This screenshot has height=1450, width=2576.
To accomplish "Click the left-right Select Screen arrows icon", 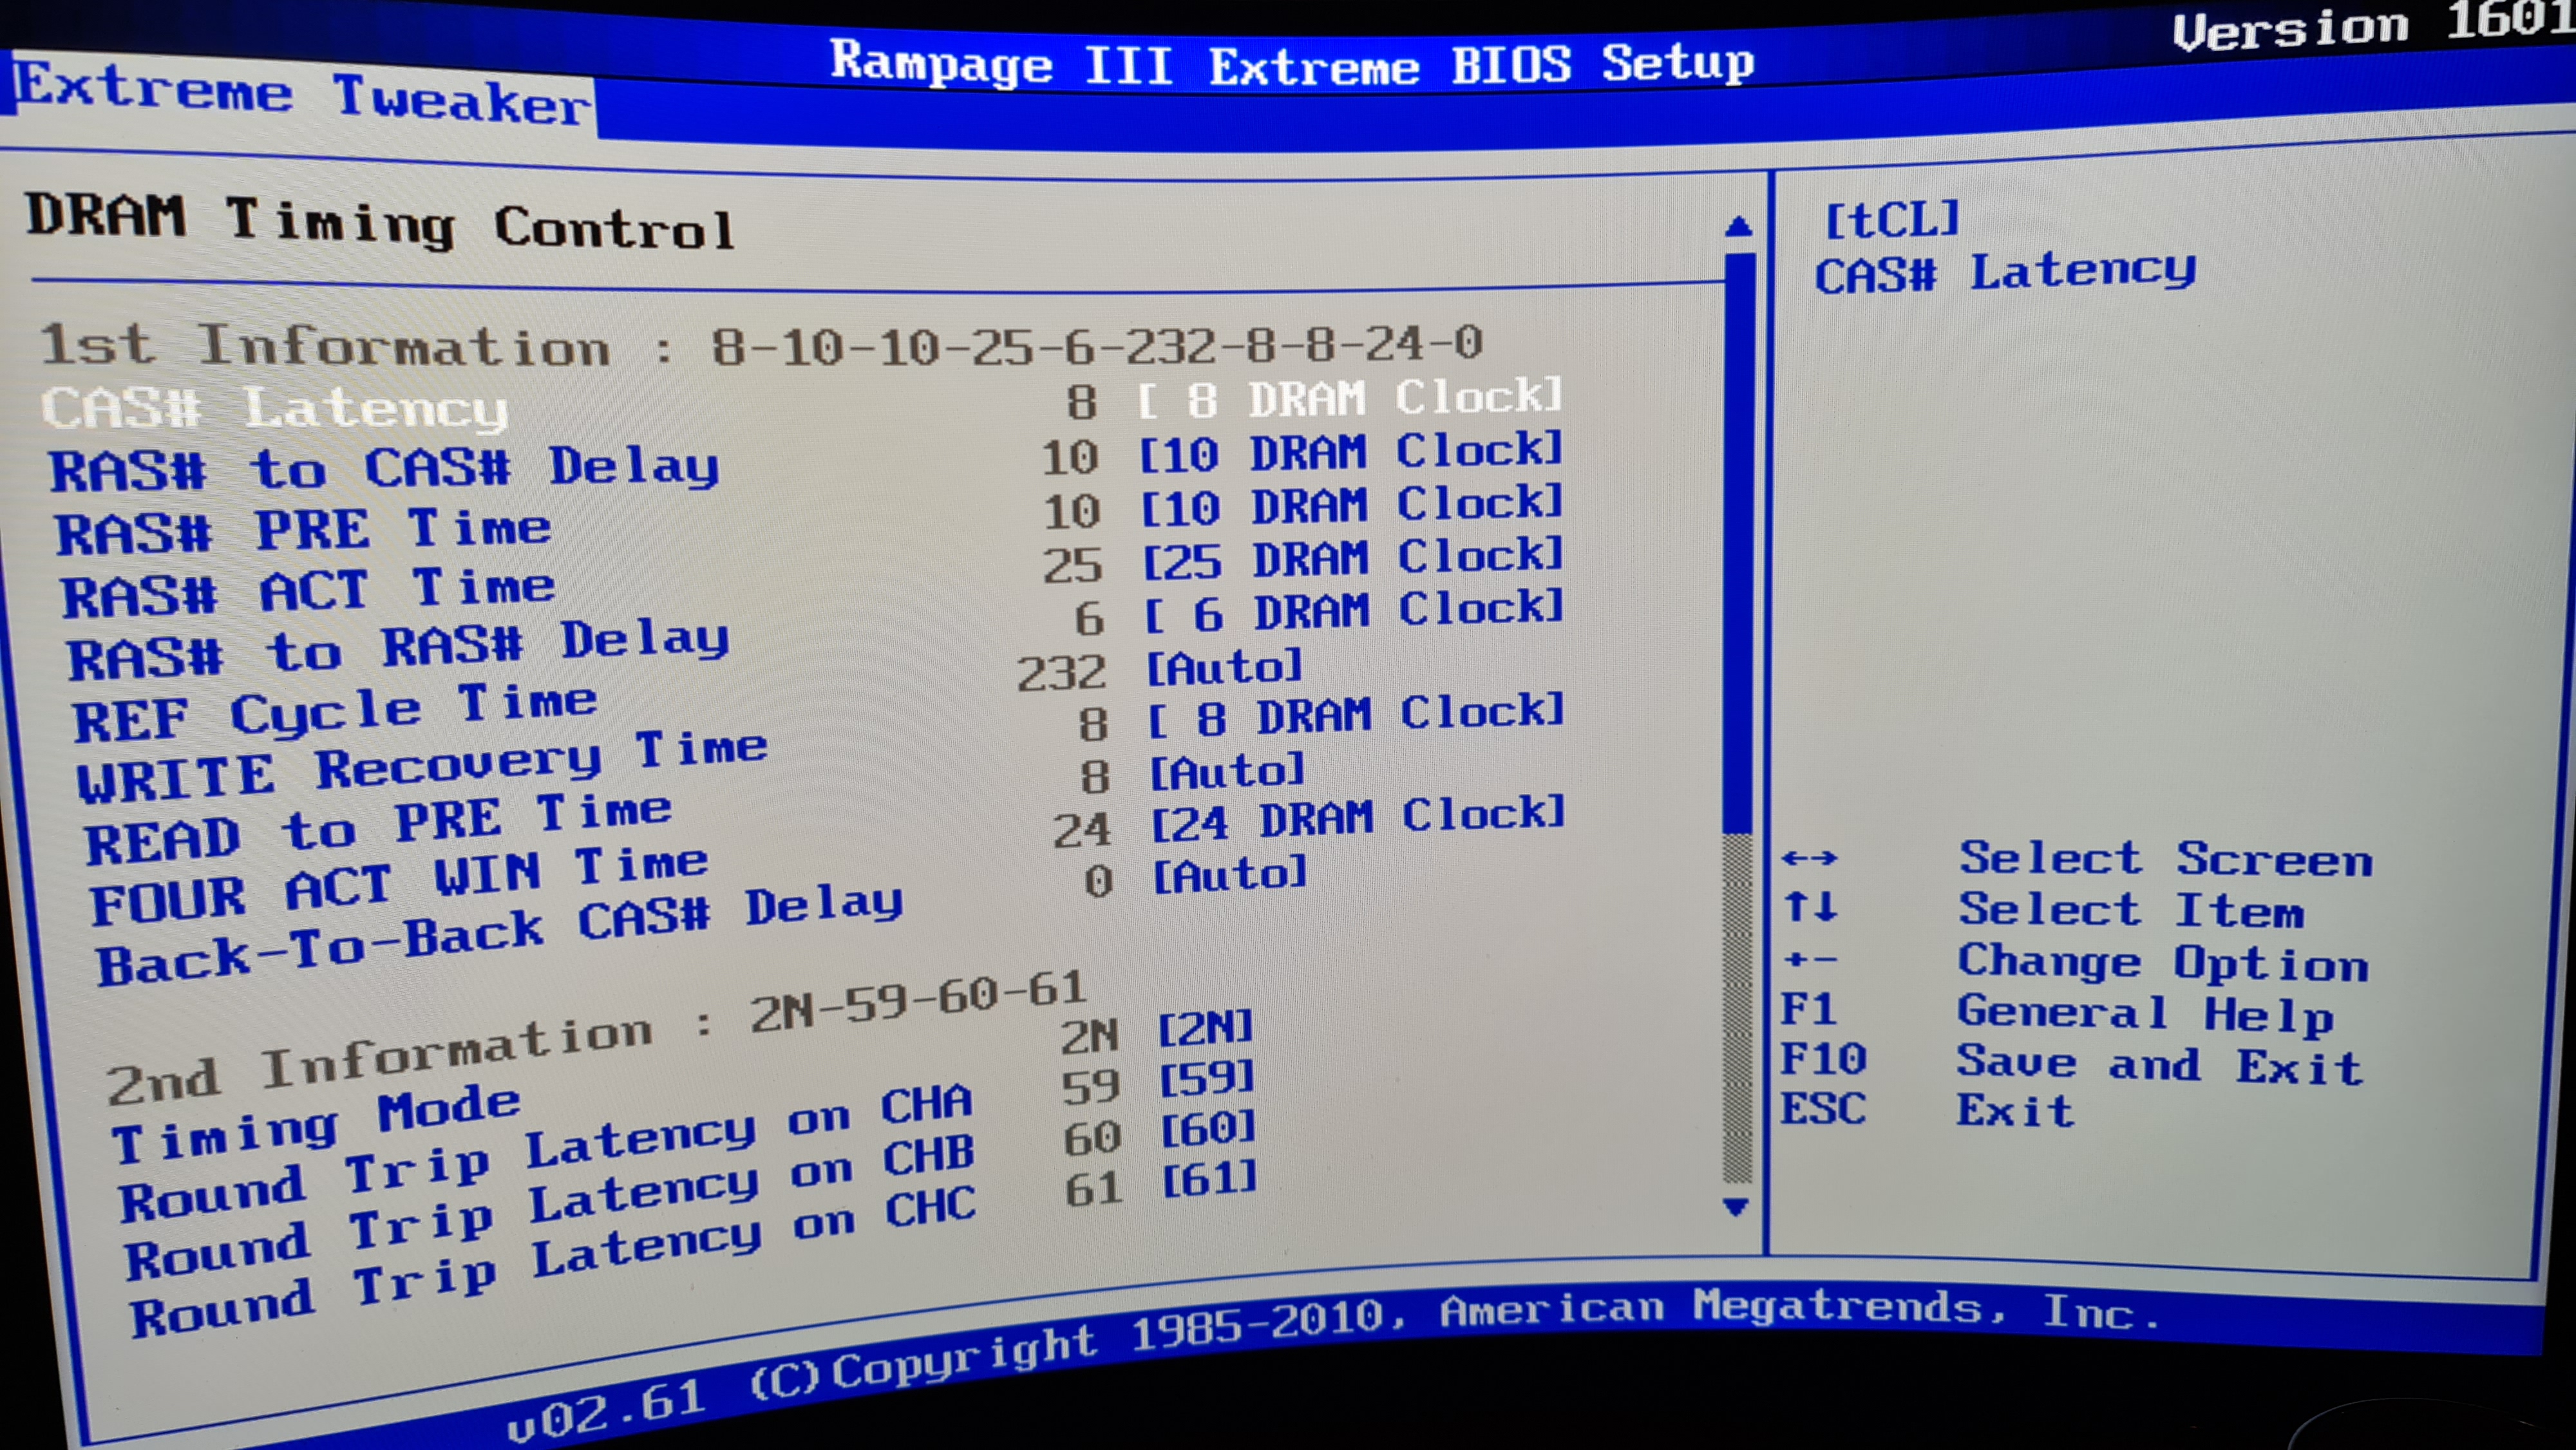I will 1809,858.
